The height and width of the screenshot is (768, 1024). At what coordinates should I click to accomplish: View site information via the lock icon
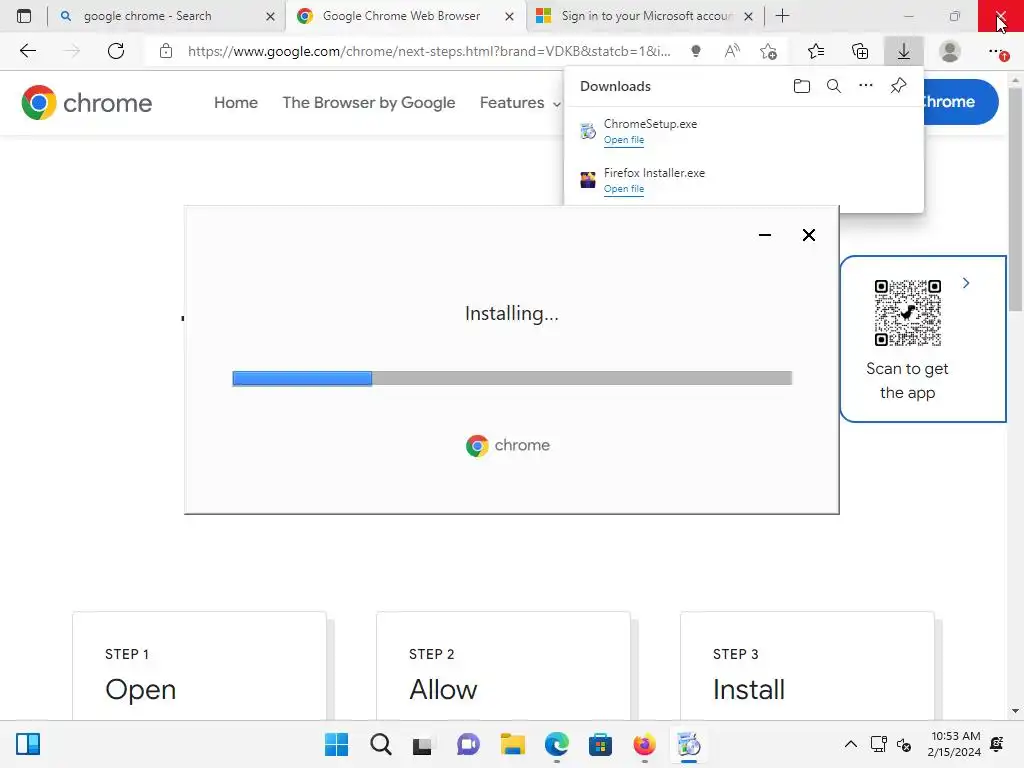pos(166,51)
